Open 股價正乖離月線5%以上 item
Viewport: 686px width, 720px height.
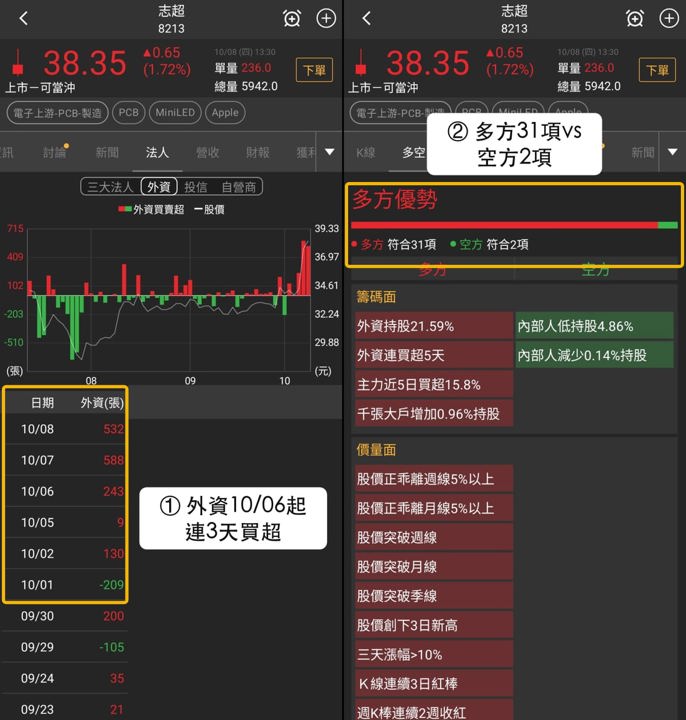tap(433, 508)
